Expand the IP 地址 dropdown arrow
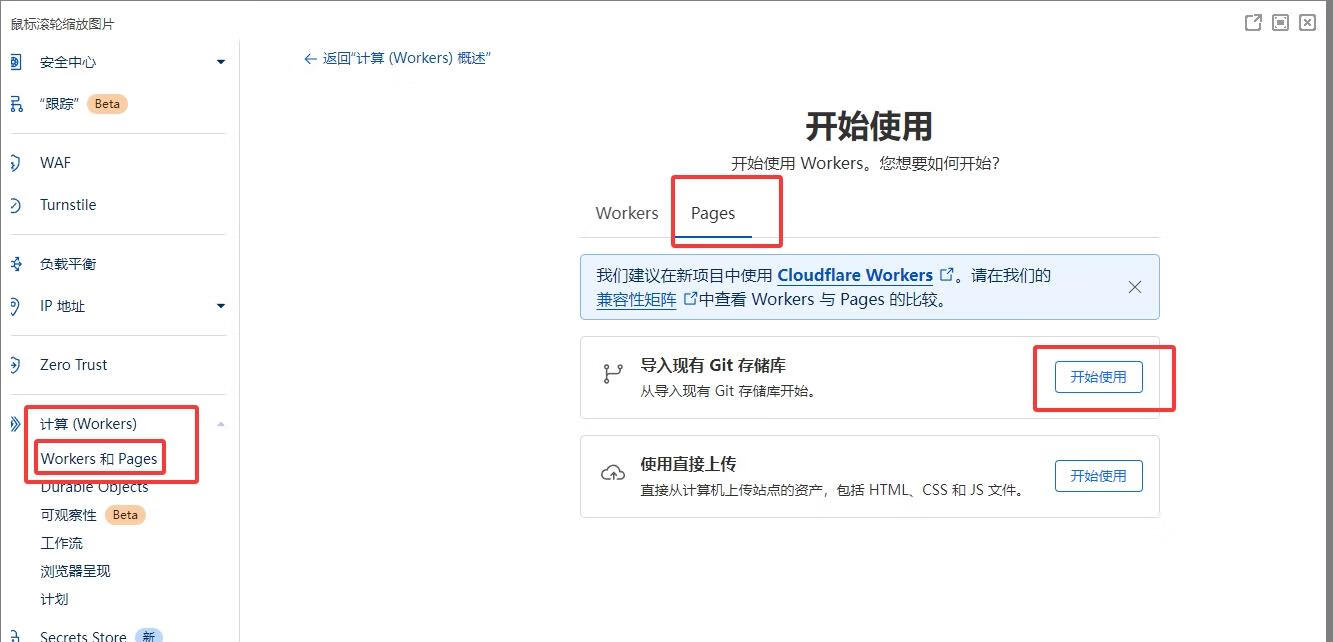The width and height of the screenshot is (1333, 642). click(x=220, y=306)
